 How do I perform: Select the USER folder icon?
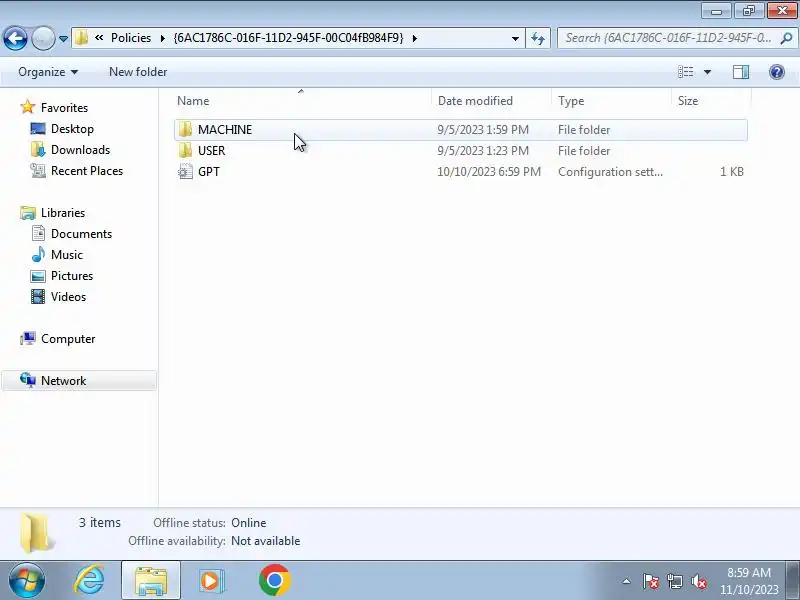click(185, 151)
